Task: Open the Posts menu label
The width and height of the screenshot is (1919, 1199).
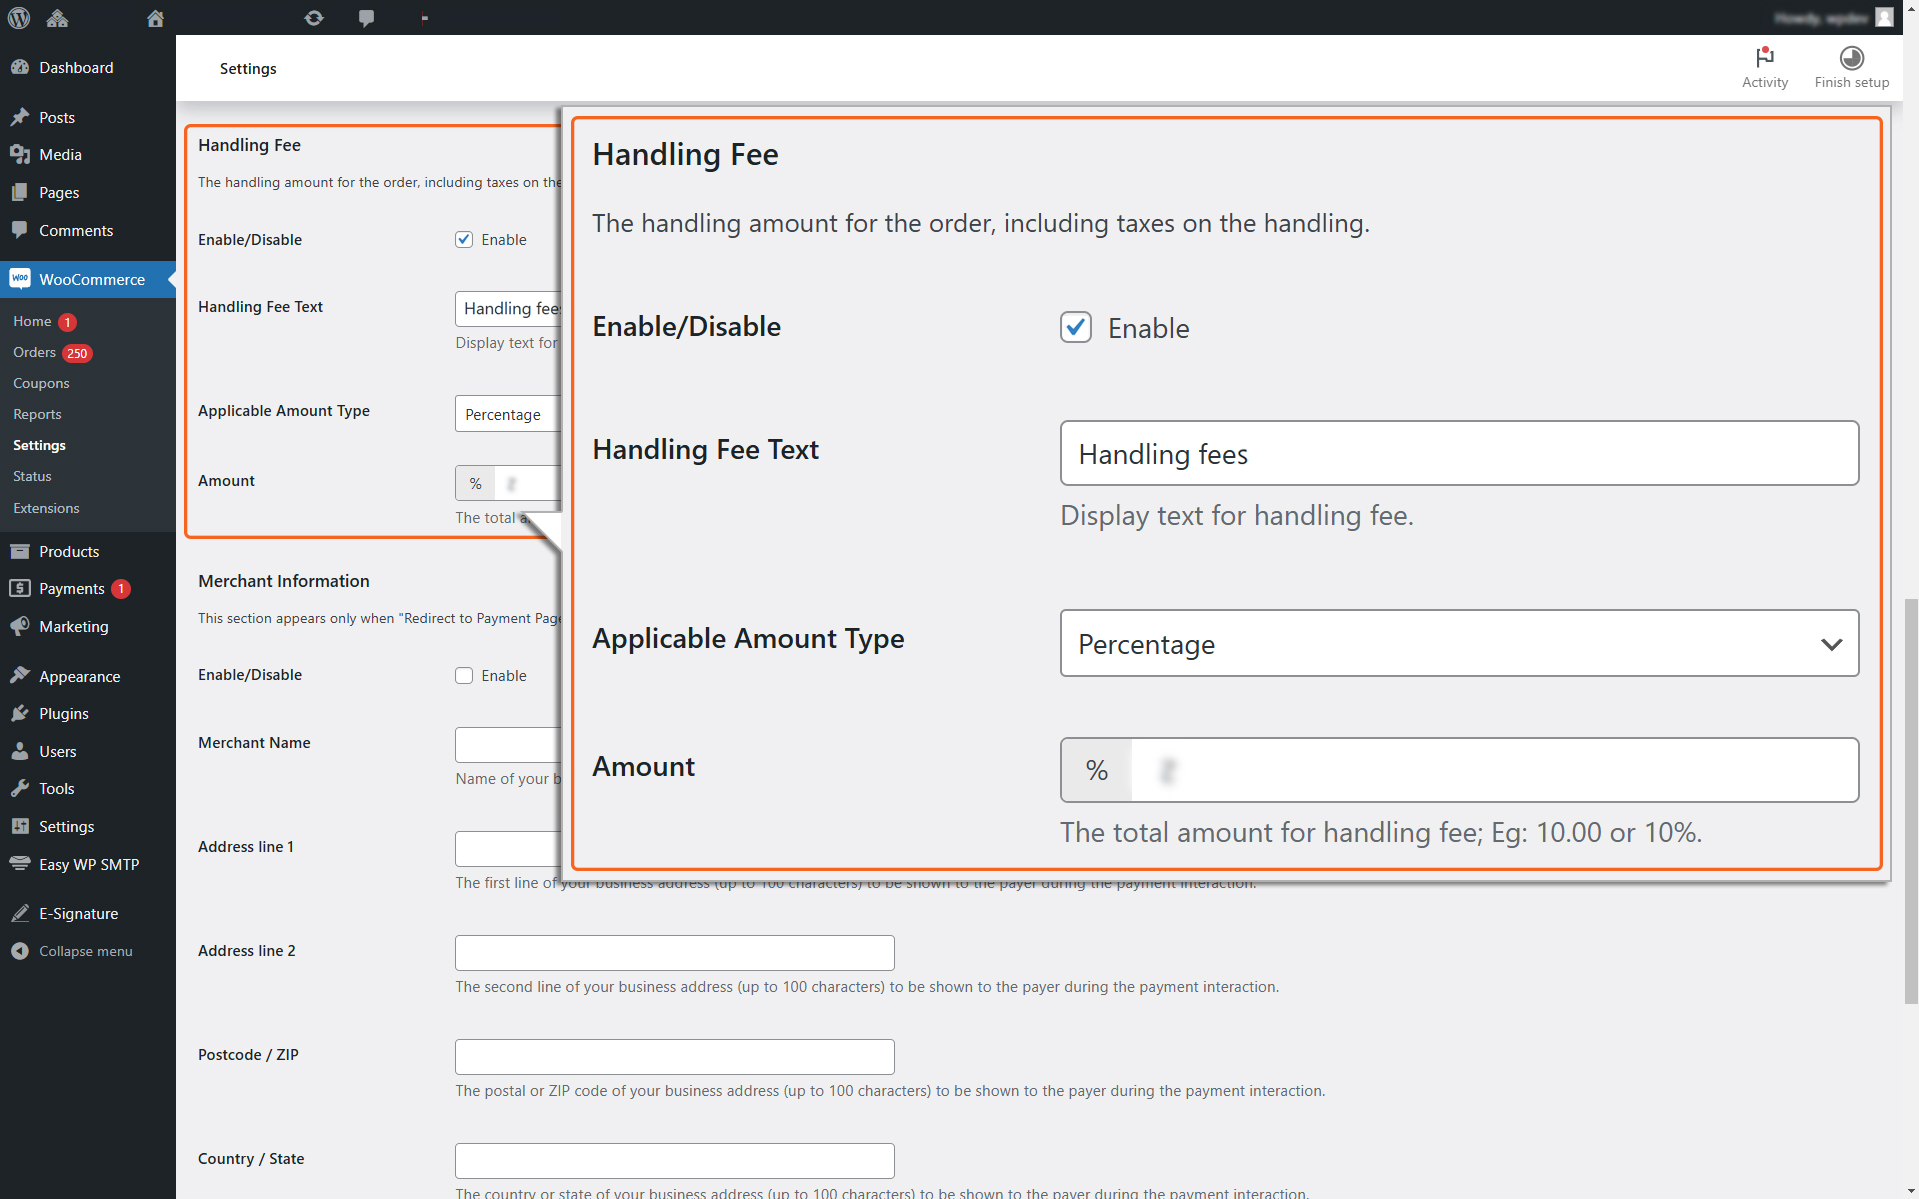Action: [x=57, y=117]
